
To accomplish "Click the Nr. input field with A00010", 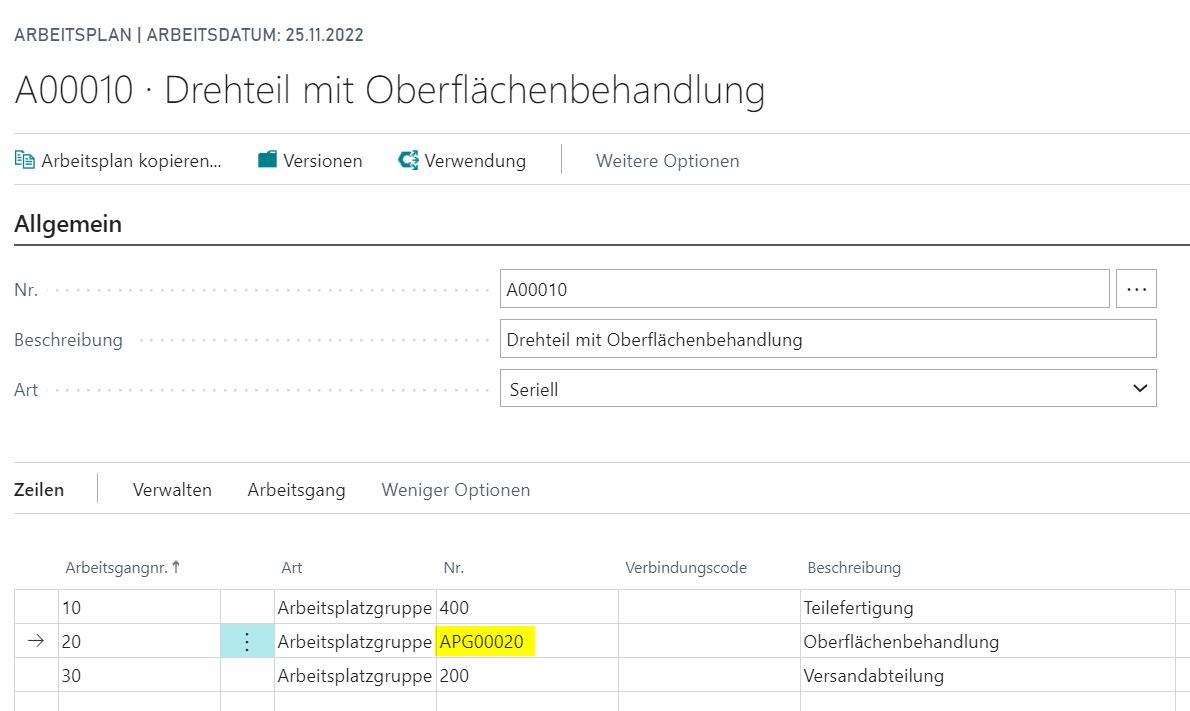I will pyautogui.click(x=804, y=289).
